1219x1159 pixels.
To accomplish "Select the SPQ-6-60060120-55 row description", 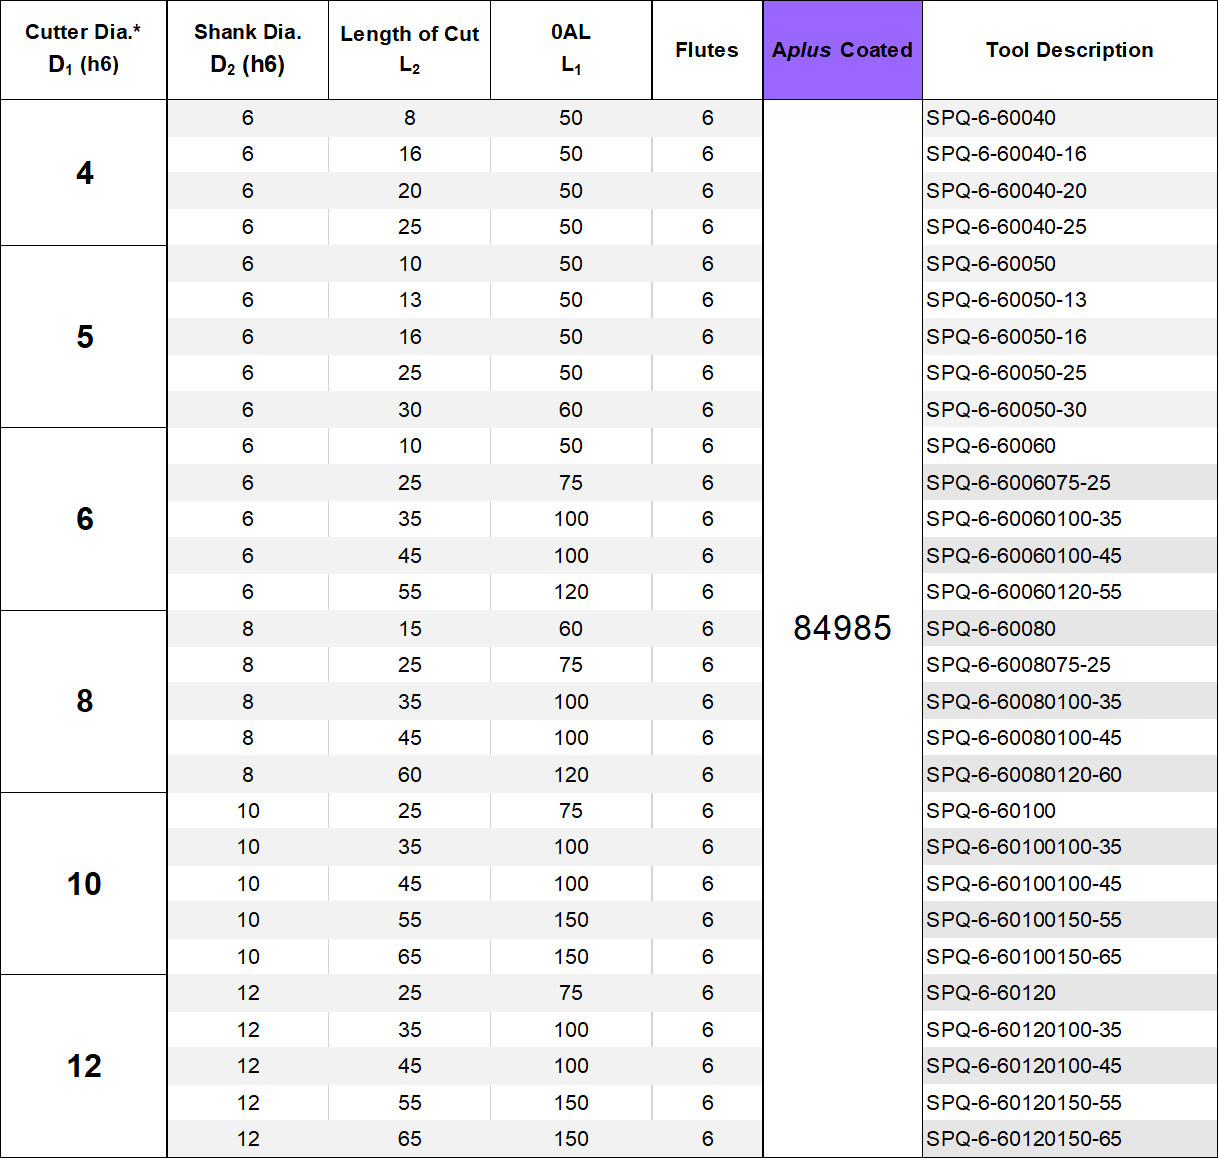I will pyautogui.click(x=1024, y=592).
